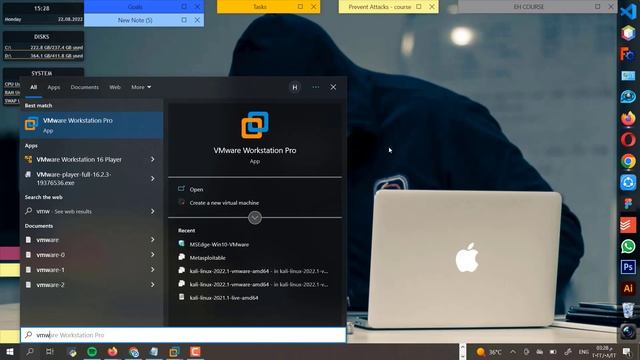Screen dimensions: 640x360
Task: Expand arrow for the vmware-0 document
Action: click(153, 255)
